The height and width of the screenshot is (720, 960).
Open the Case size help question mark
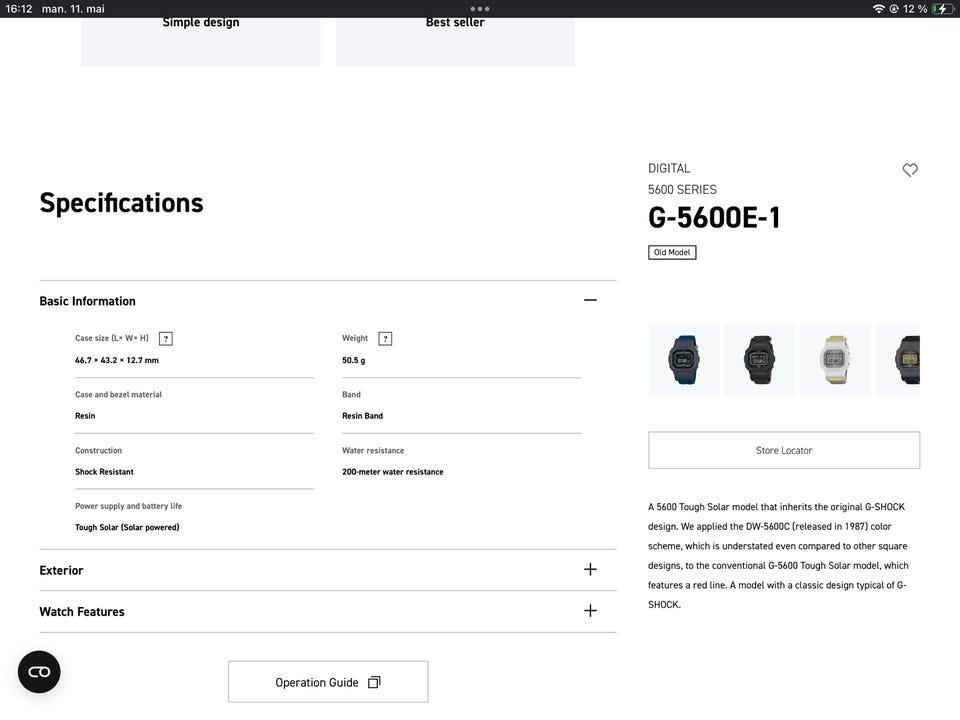[x=165, y=339]
